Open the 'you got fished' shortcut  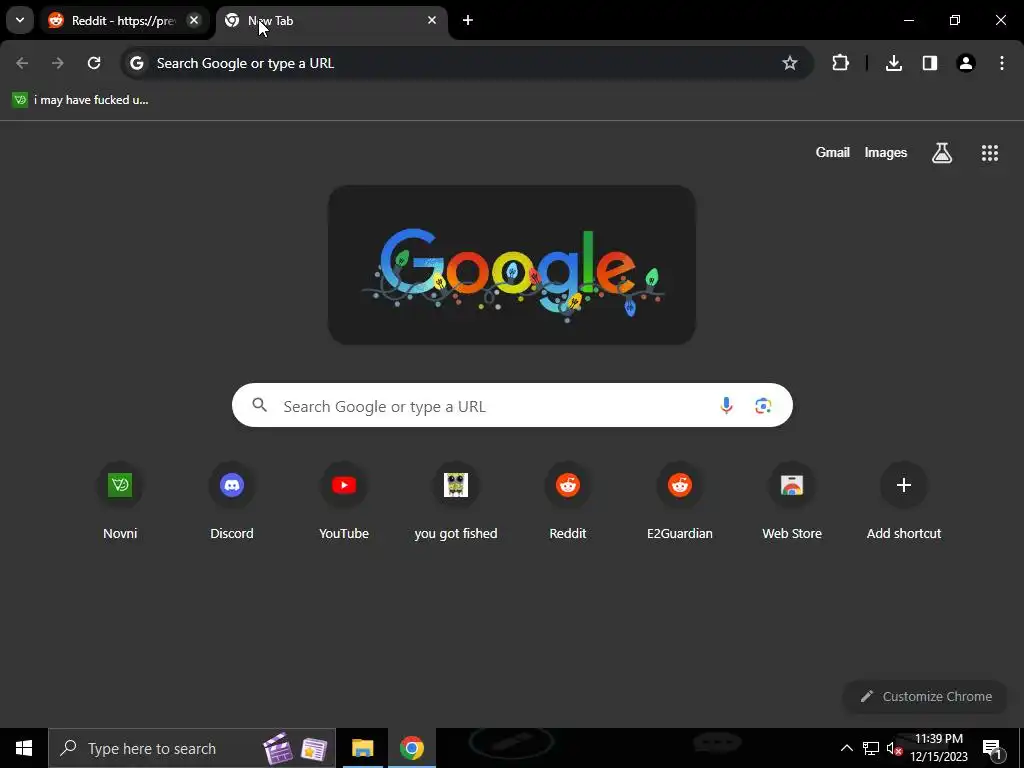coord(456,503)
